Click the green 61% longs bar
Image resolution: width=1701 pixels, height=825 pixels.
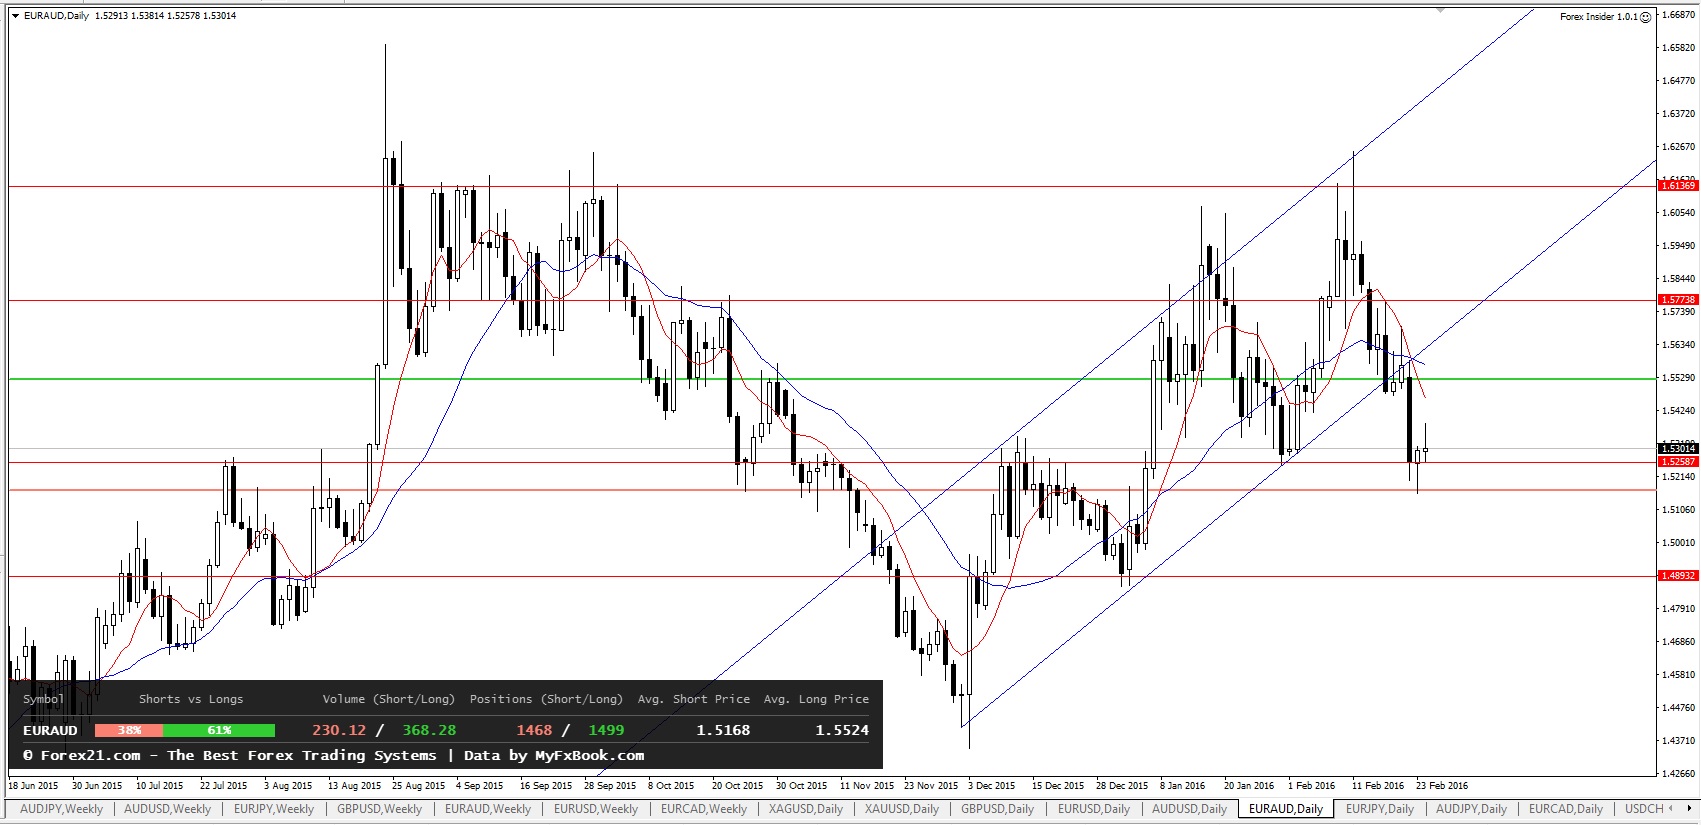click(219, 731)
